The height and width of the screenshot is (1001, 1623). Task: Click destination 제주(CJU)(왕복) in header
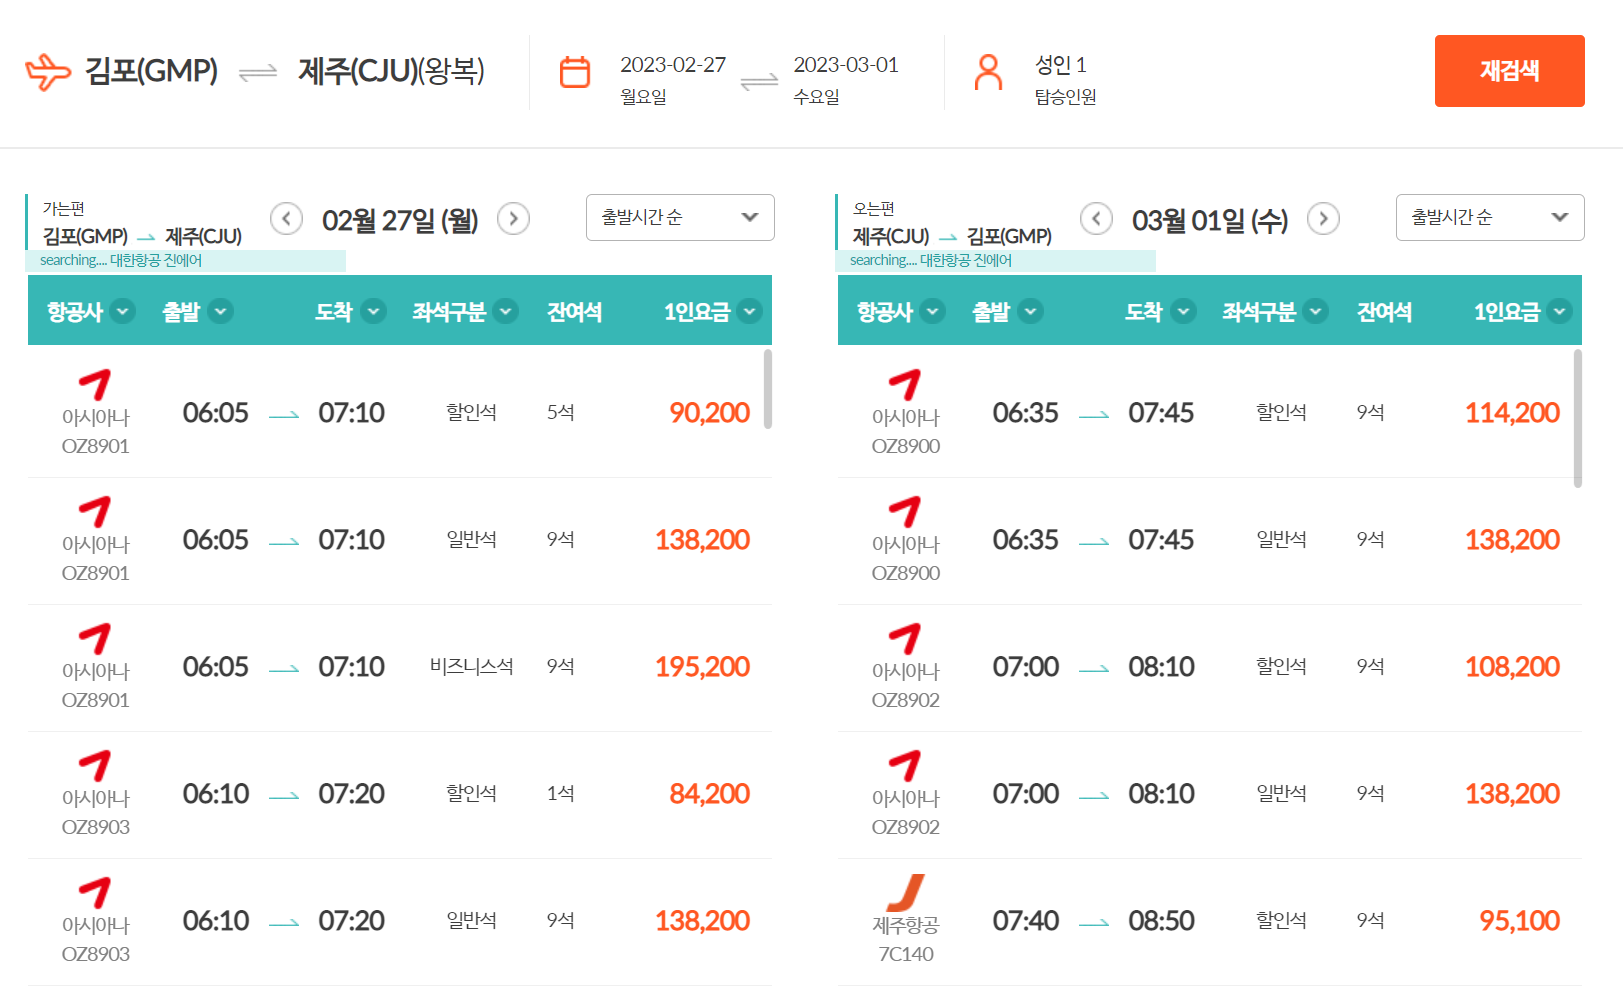tap(391, 71)
